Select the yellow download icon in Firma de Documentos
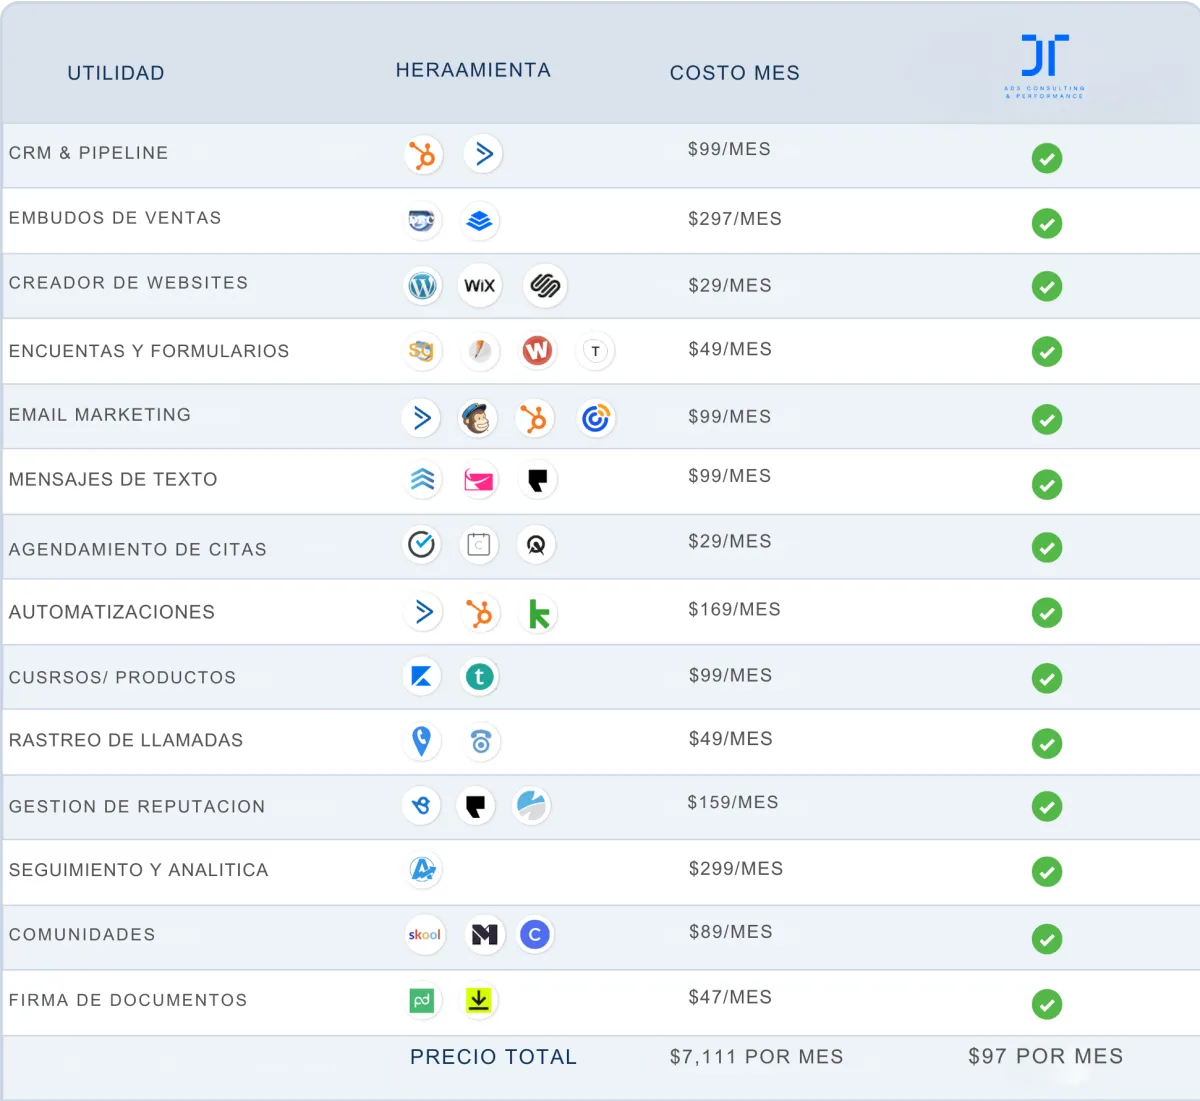Image resolution: width=1200 pixels, height=1101 pixels. click(479, 1000)
